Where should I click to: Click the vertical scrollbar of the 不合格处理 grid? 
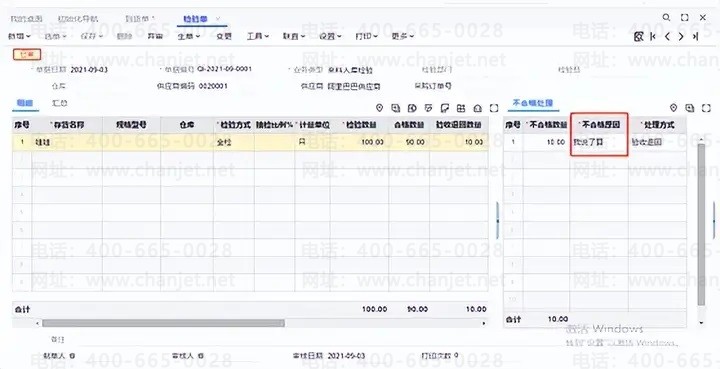pyautogui.click(x=701, y=225)
